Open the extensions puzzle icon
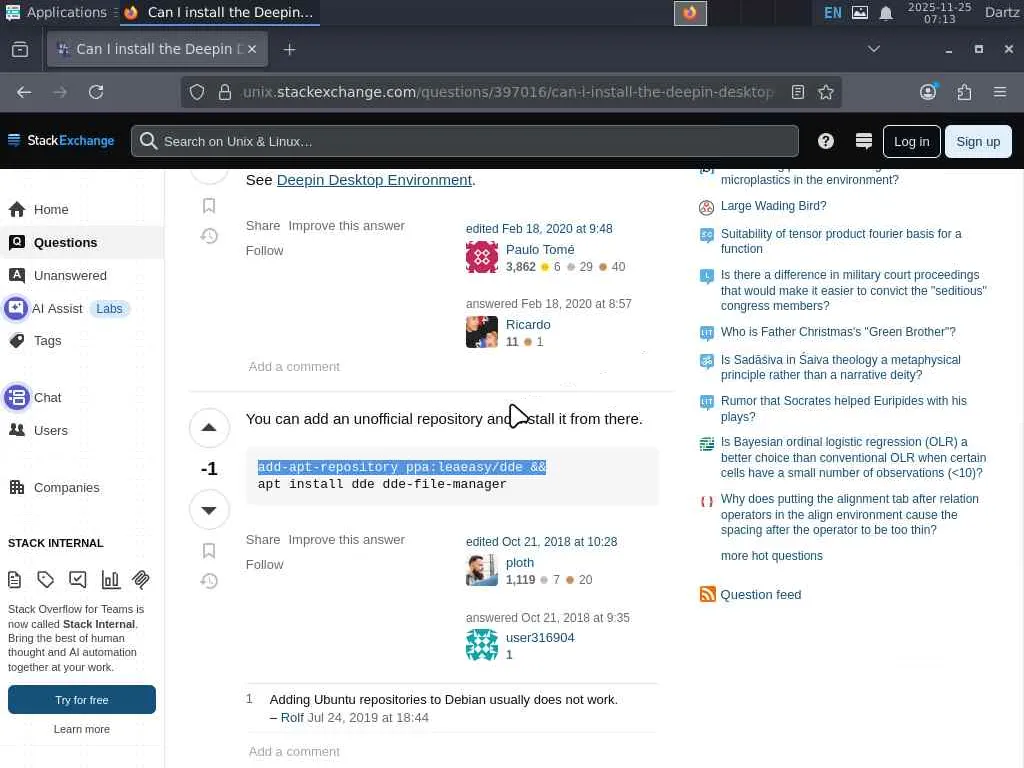 point(964,92)
